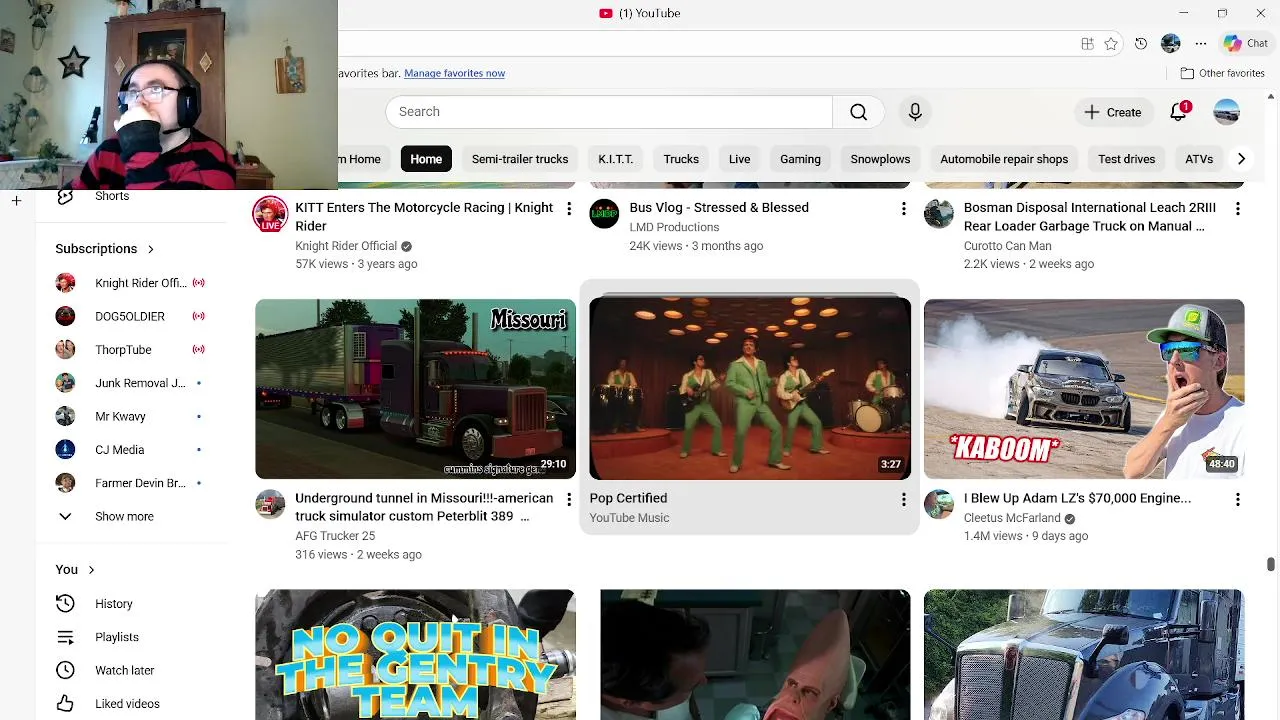Expand Subscriptions section chevron
Viewport: 1280px width, 720px height.
click(x=151, y=249)
